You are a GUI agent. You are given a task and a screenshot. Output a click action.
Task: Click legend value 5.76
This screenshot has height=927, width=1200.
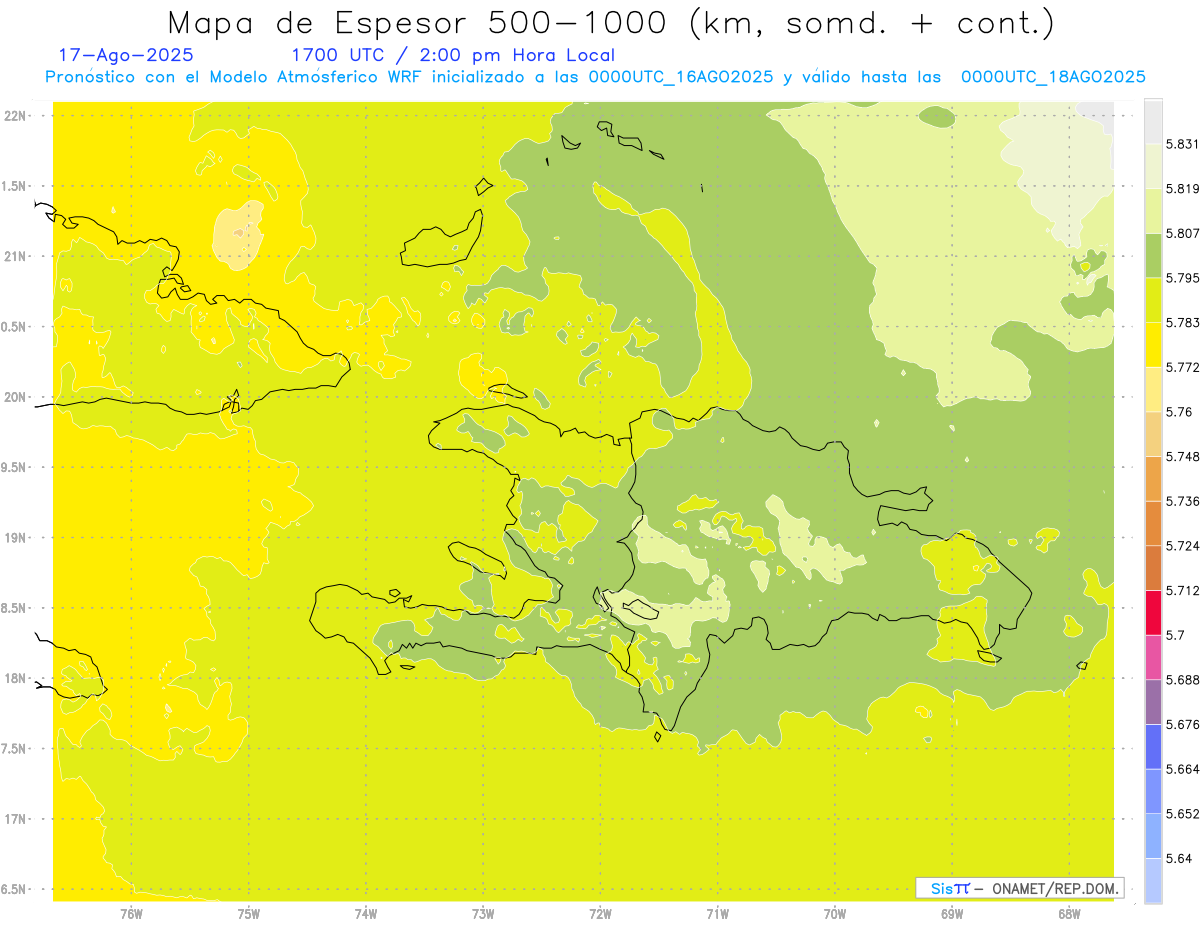(1178, 412)
